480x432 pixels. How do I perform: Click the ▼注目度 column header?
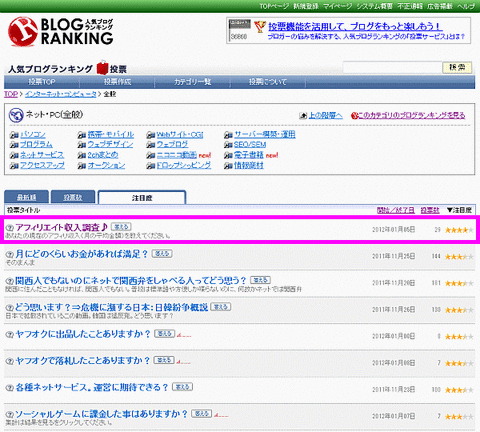tap(459, 210)
